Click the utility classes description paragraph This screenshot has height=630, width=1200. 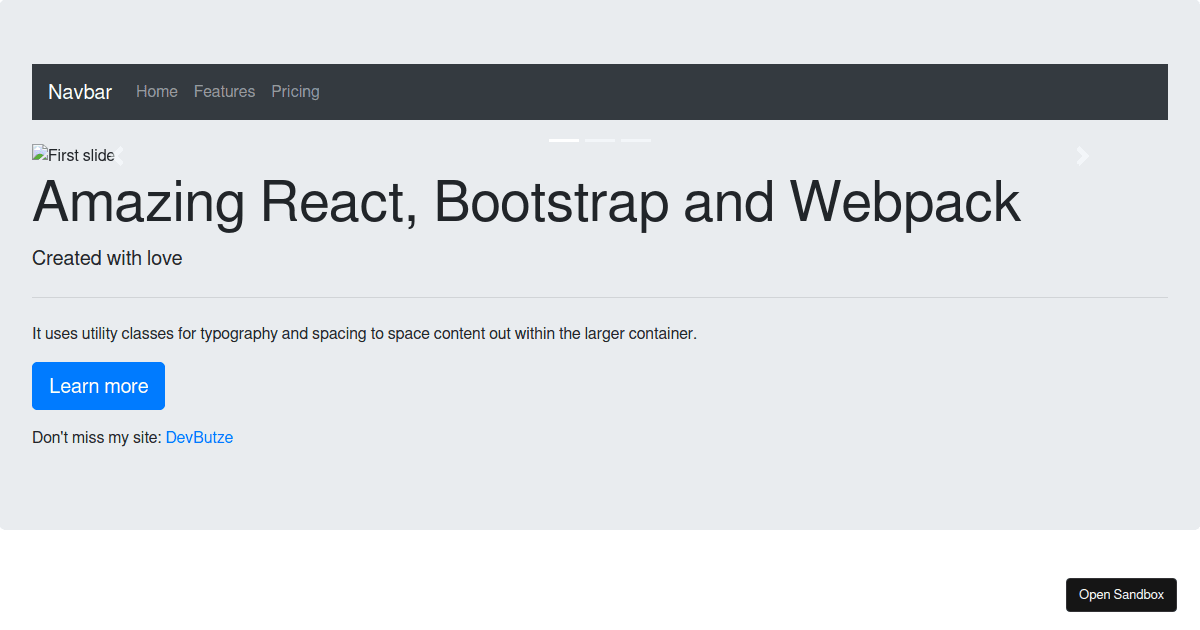click(x=364, y=333)
